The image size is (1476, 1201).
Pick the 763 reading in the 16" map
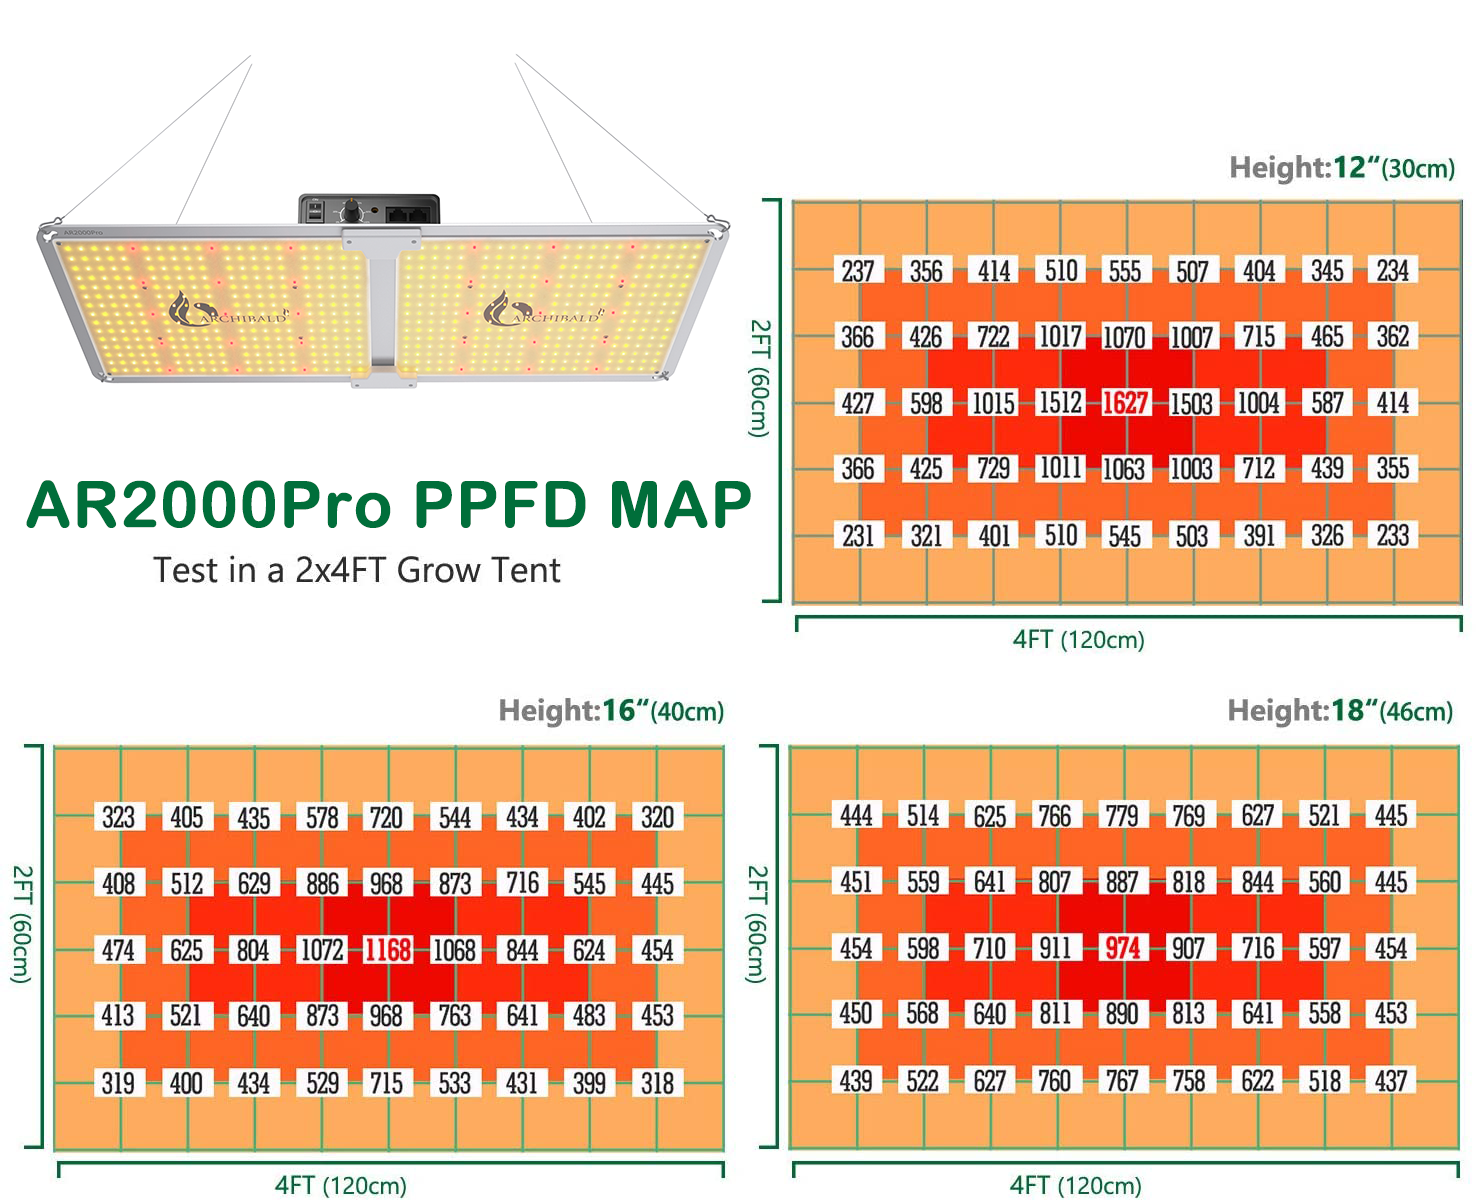(x=454, y=1016)
